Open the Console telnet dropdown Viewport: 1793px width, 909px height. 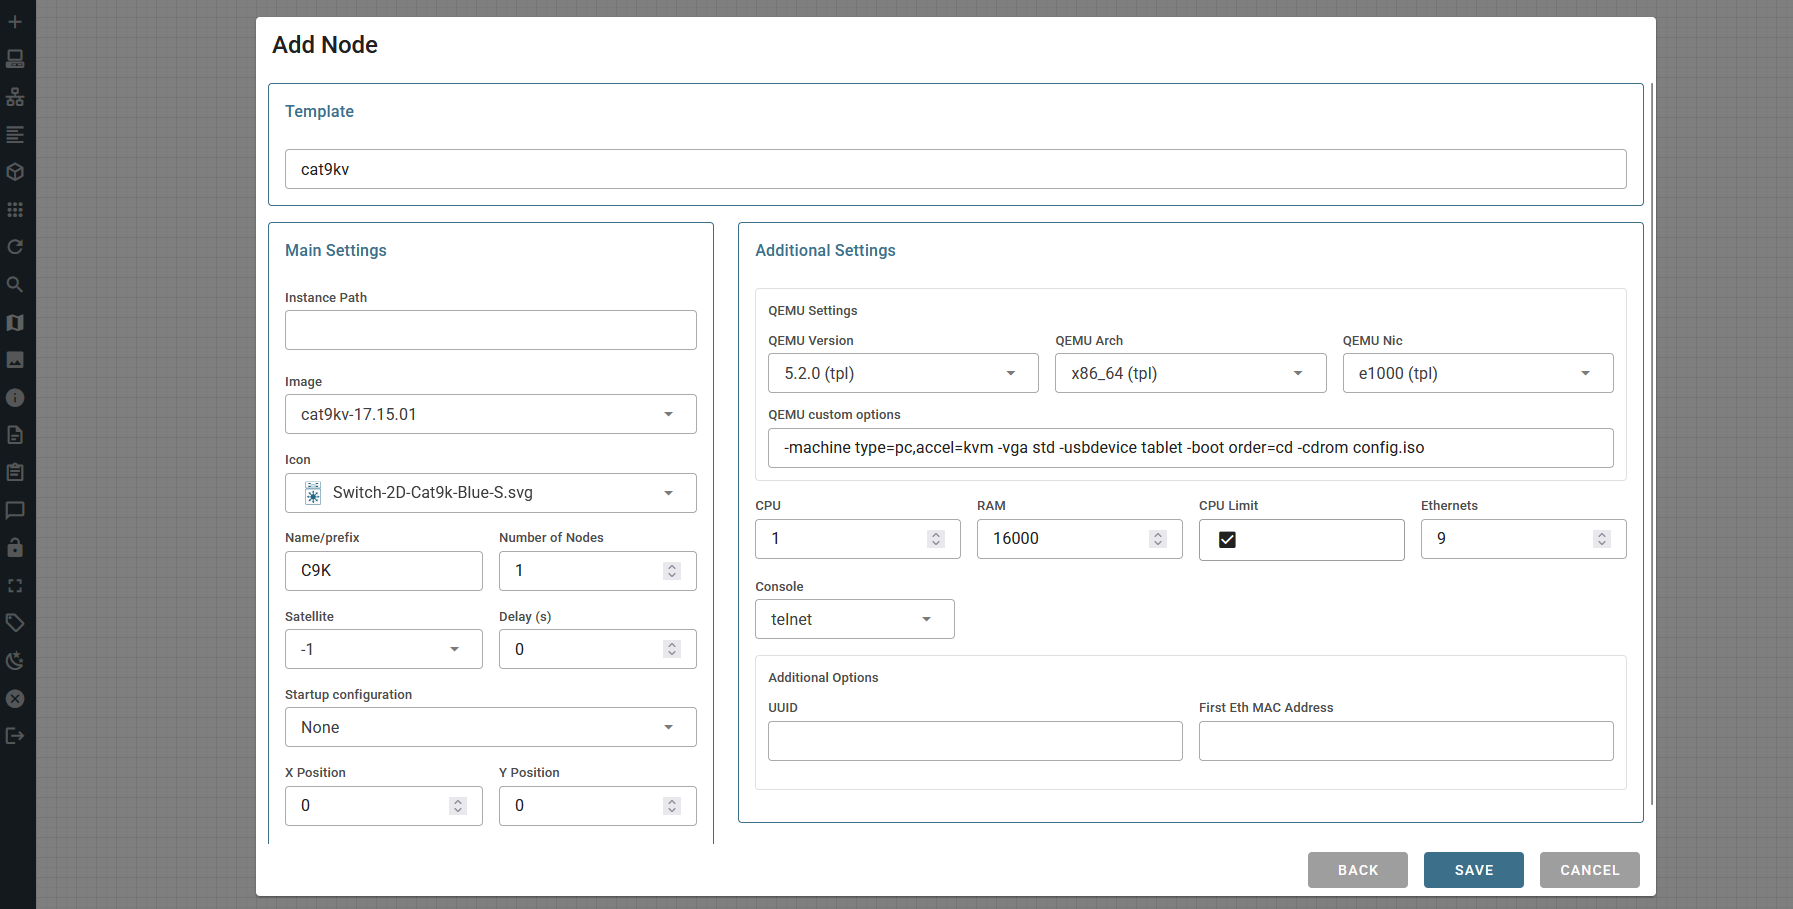(x=855, y=619)
